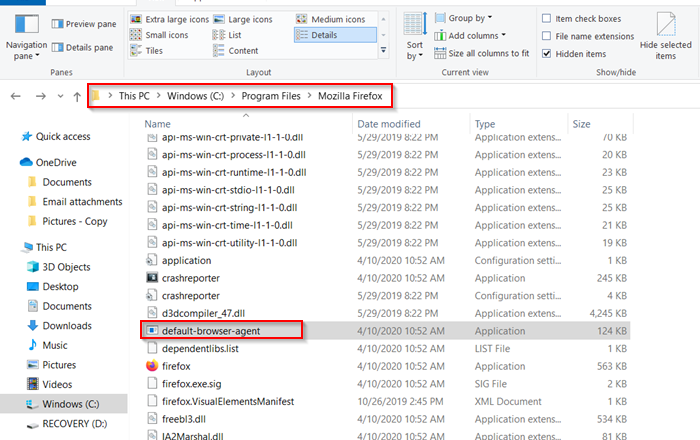The width and height of the screenshot is (700, 440).
Task: Open the Navigation pane menu
Action: coord(26,37)
